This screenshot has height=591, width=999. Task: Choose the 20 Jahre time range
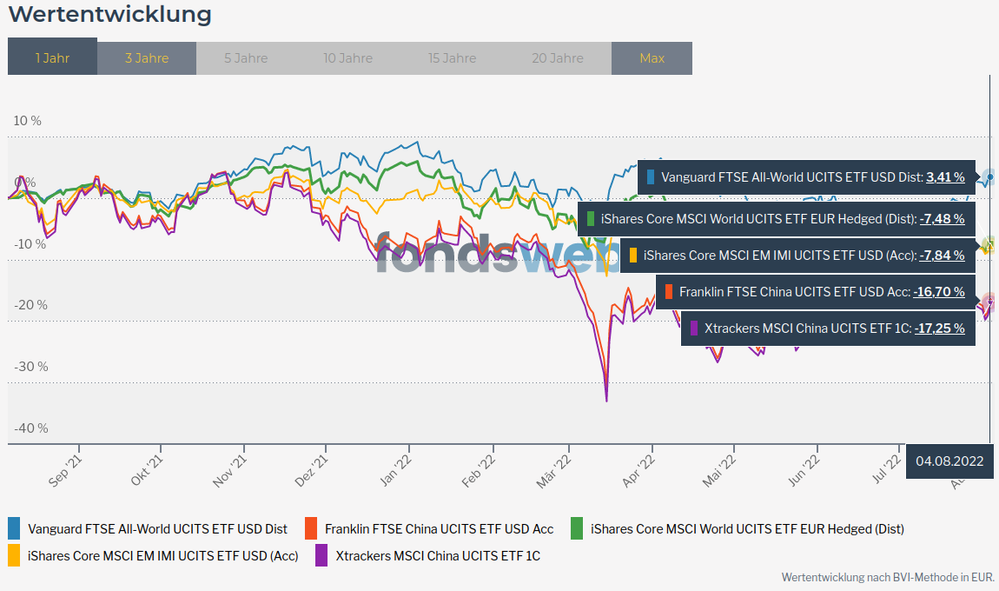coord(558,58)
